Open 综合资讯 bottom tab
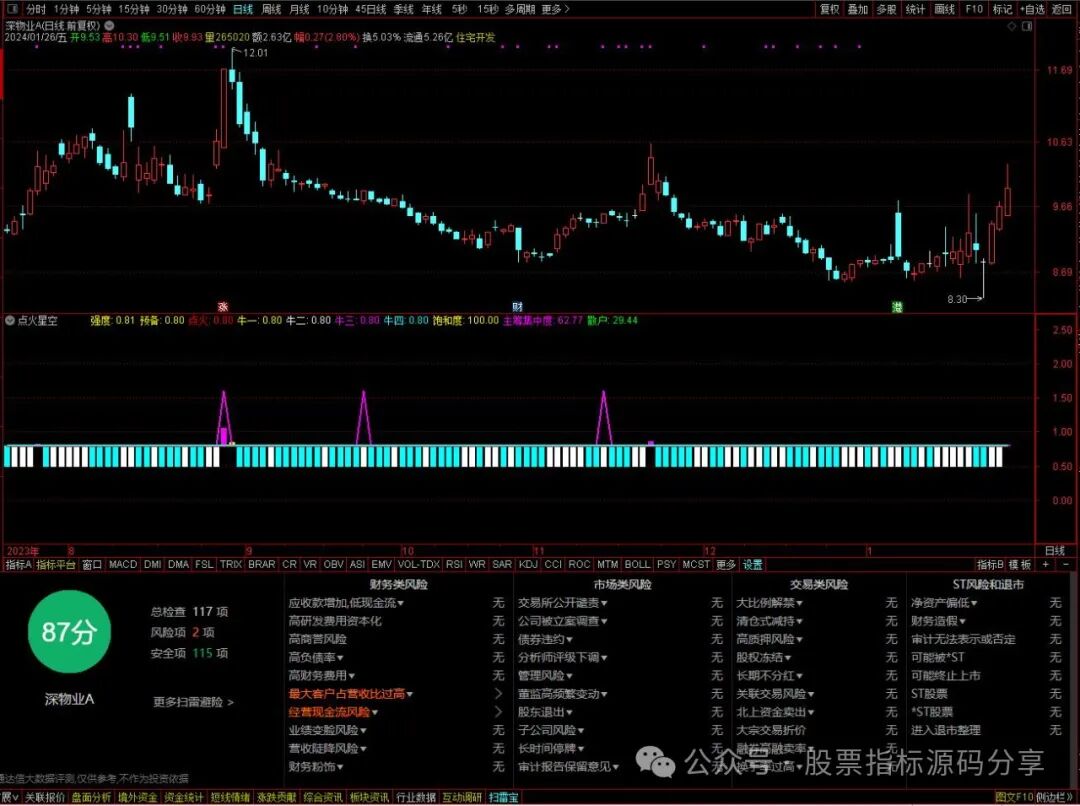The width and height of the screenshot is (1080, 806). pos(322,797)
